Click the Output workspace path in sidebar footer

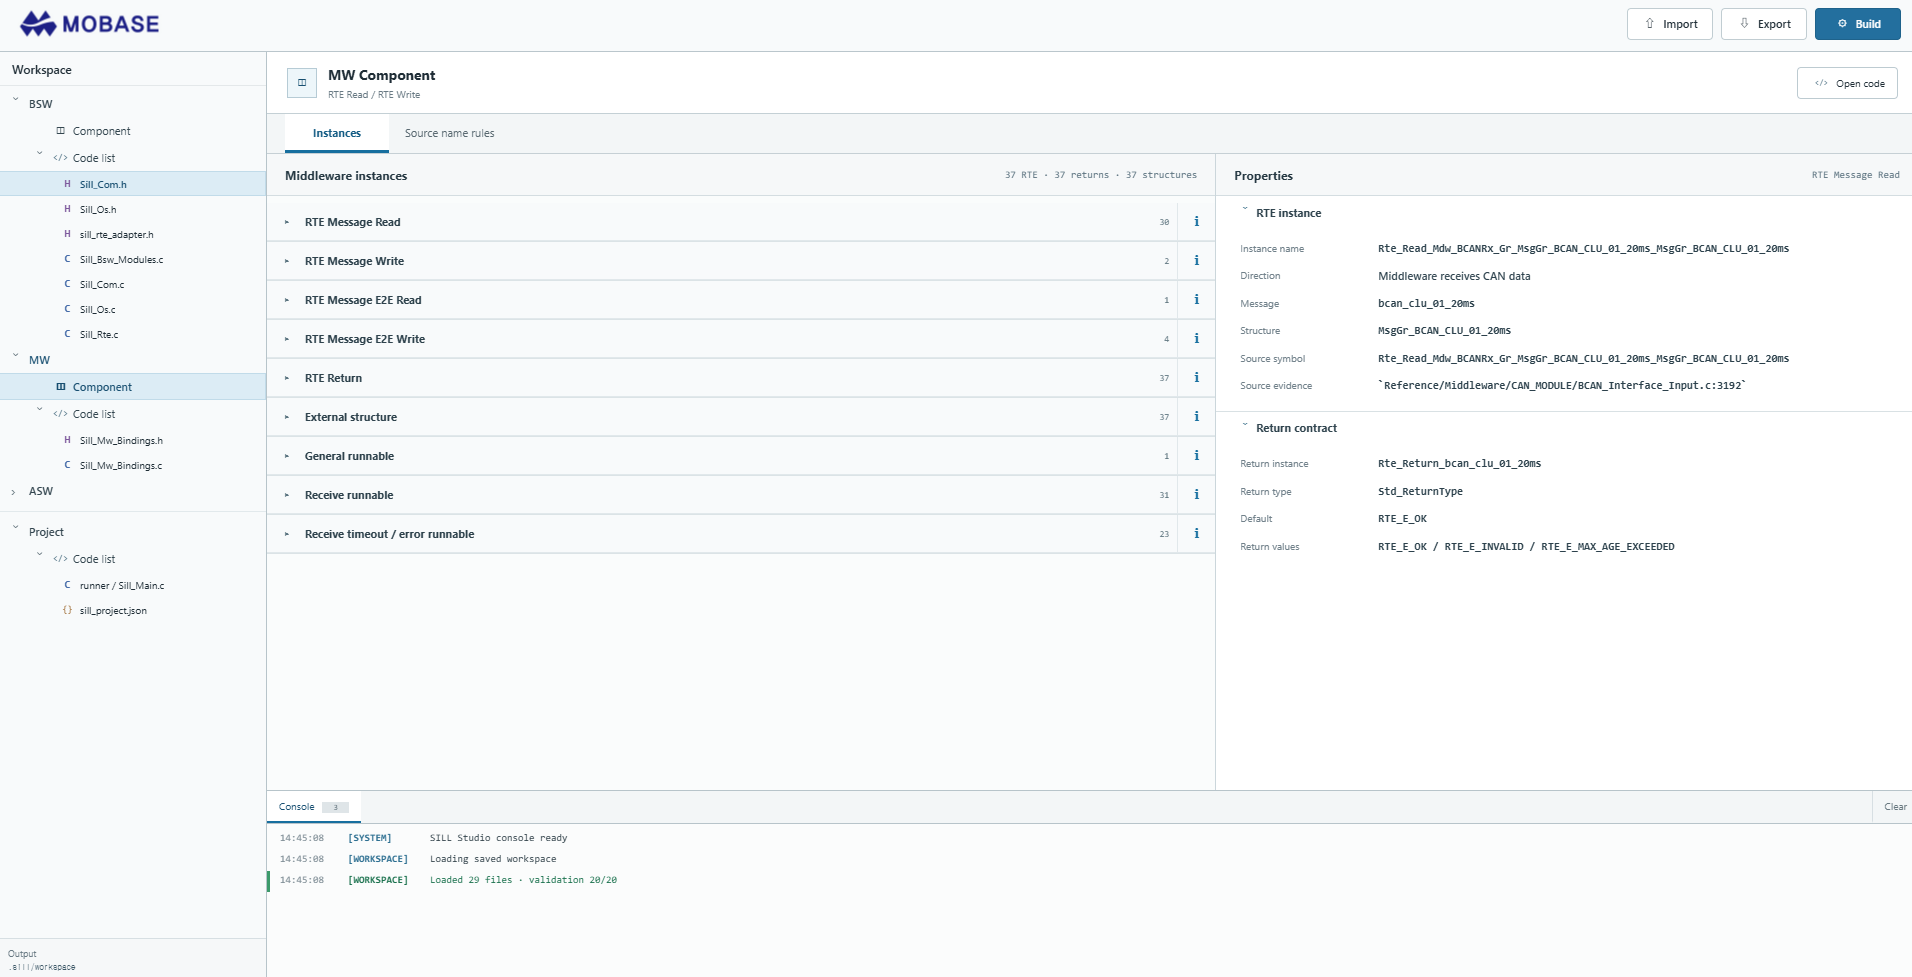(x=42, y=967)
